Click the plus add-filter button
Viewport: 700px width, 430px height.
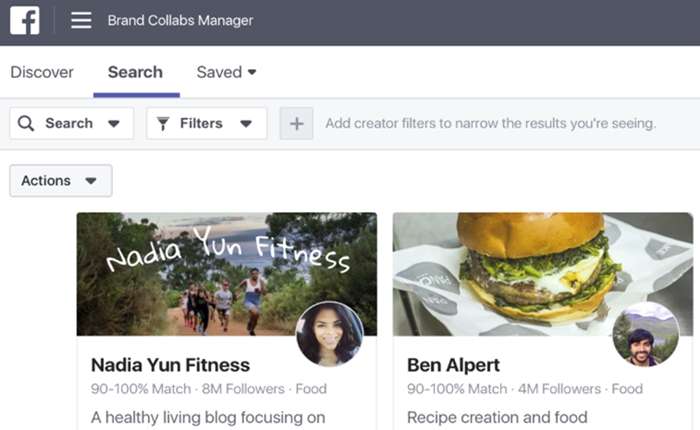296,123
